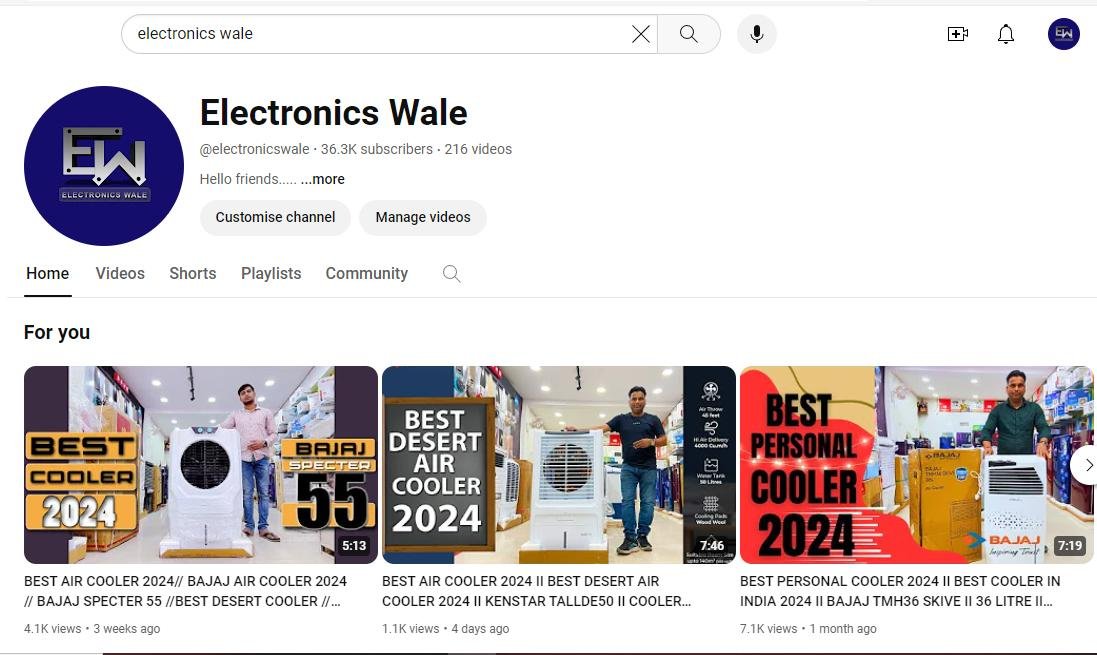The width and height of the screenshot is (1097, 655).
Task: Open the Shorts tab
Action: tap(193, 274)
